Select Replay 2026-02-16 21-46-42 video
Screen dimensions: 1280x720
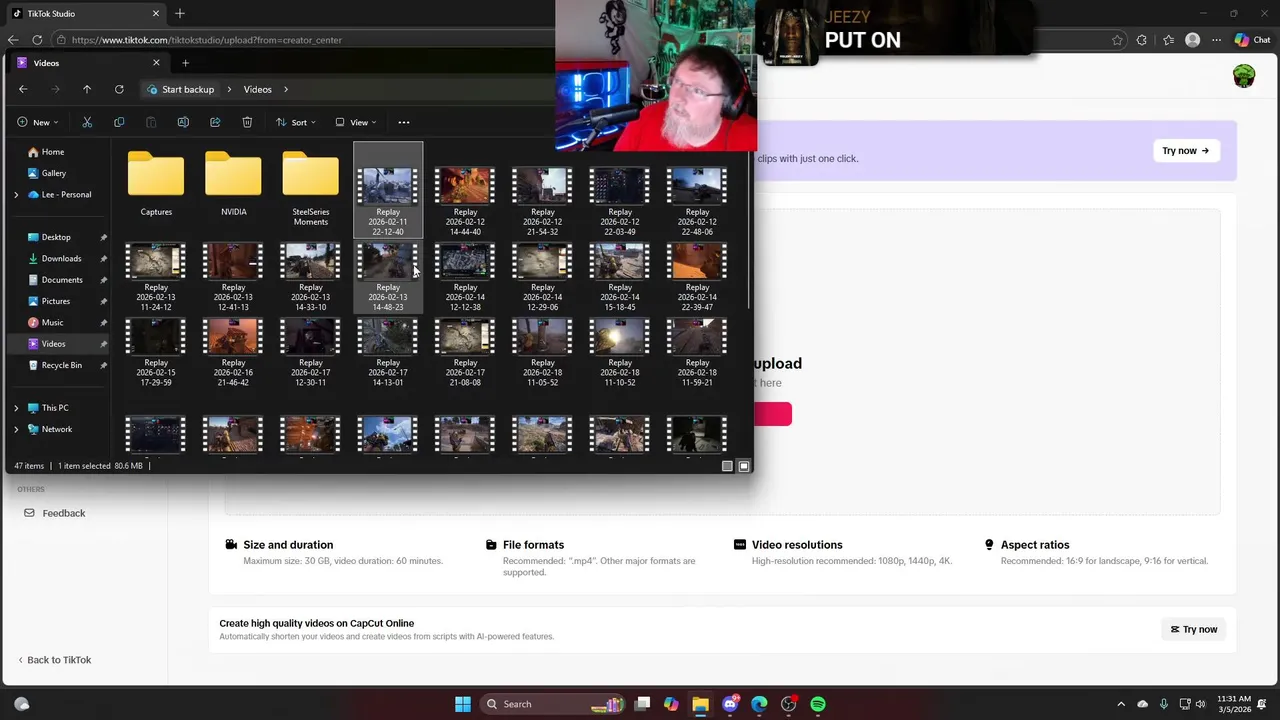233,352
